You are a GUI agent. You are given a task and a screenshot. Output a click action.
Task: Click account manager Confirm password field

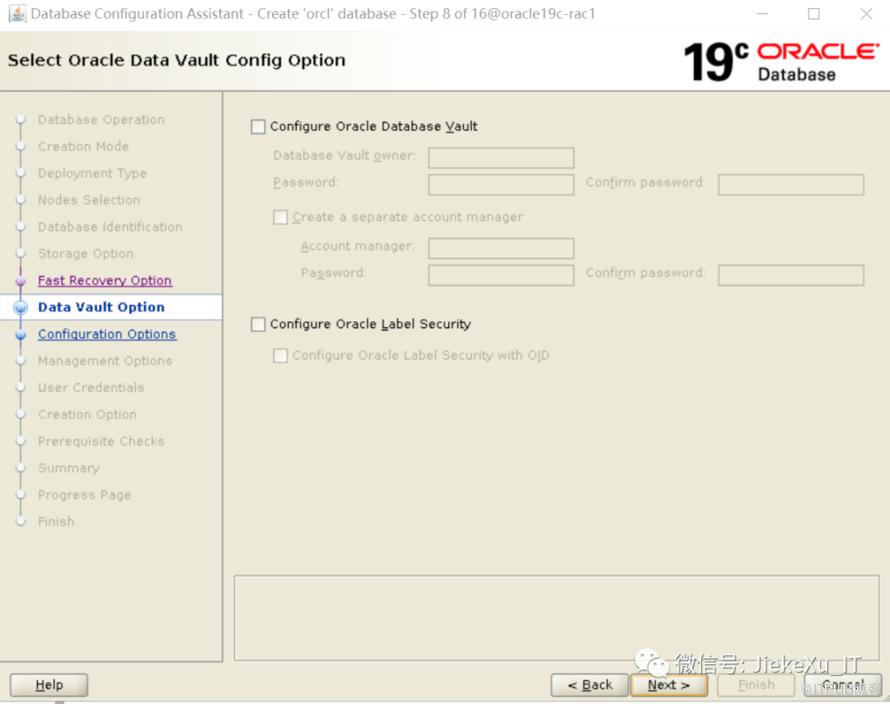pos(791,275)
